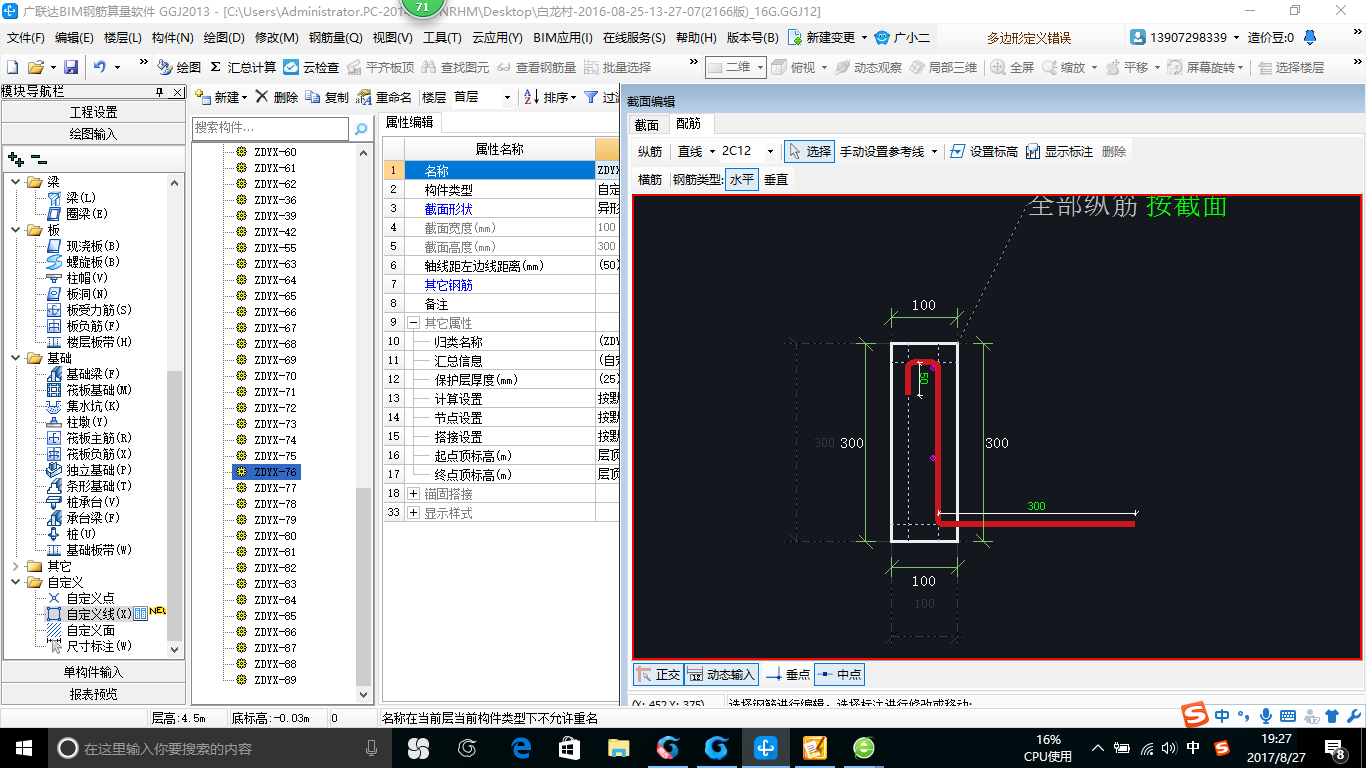The width and height of the screenshot is (1366, 768).
Task: Click the 绘图输入 panel button
Action: [93, 134]
